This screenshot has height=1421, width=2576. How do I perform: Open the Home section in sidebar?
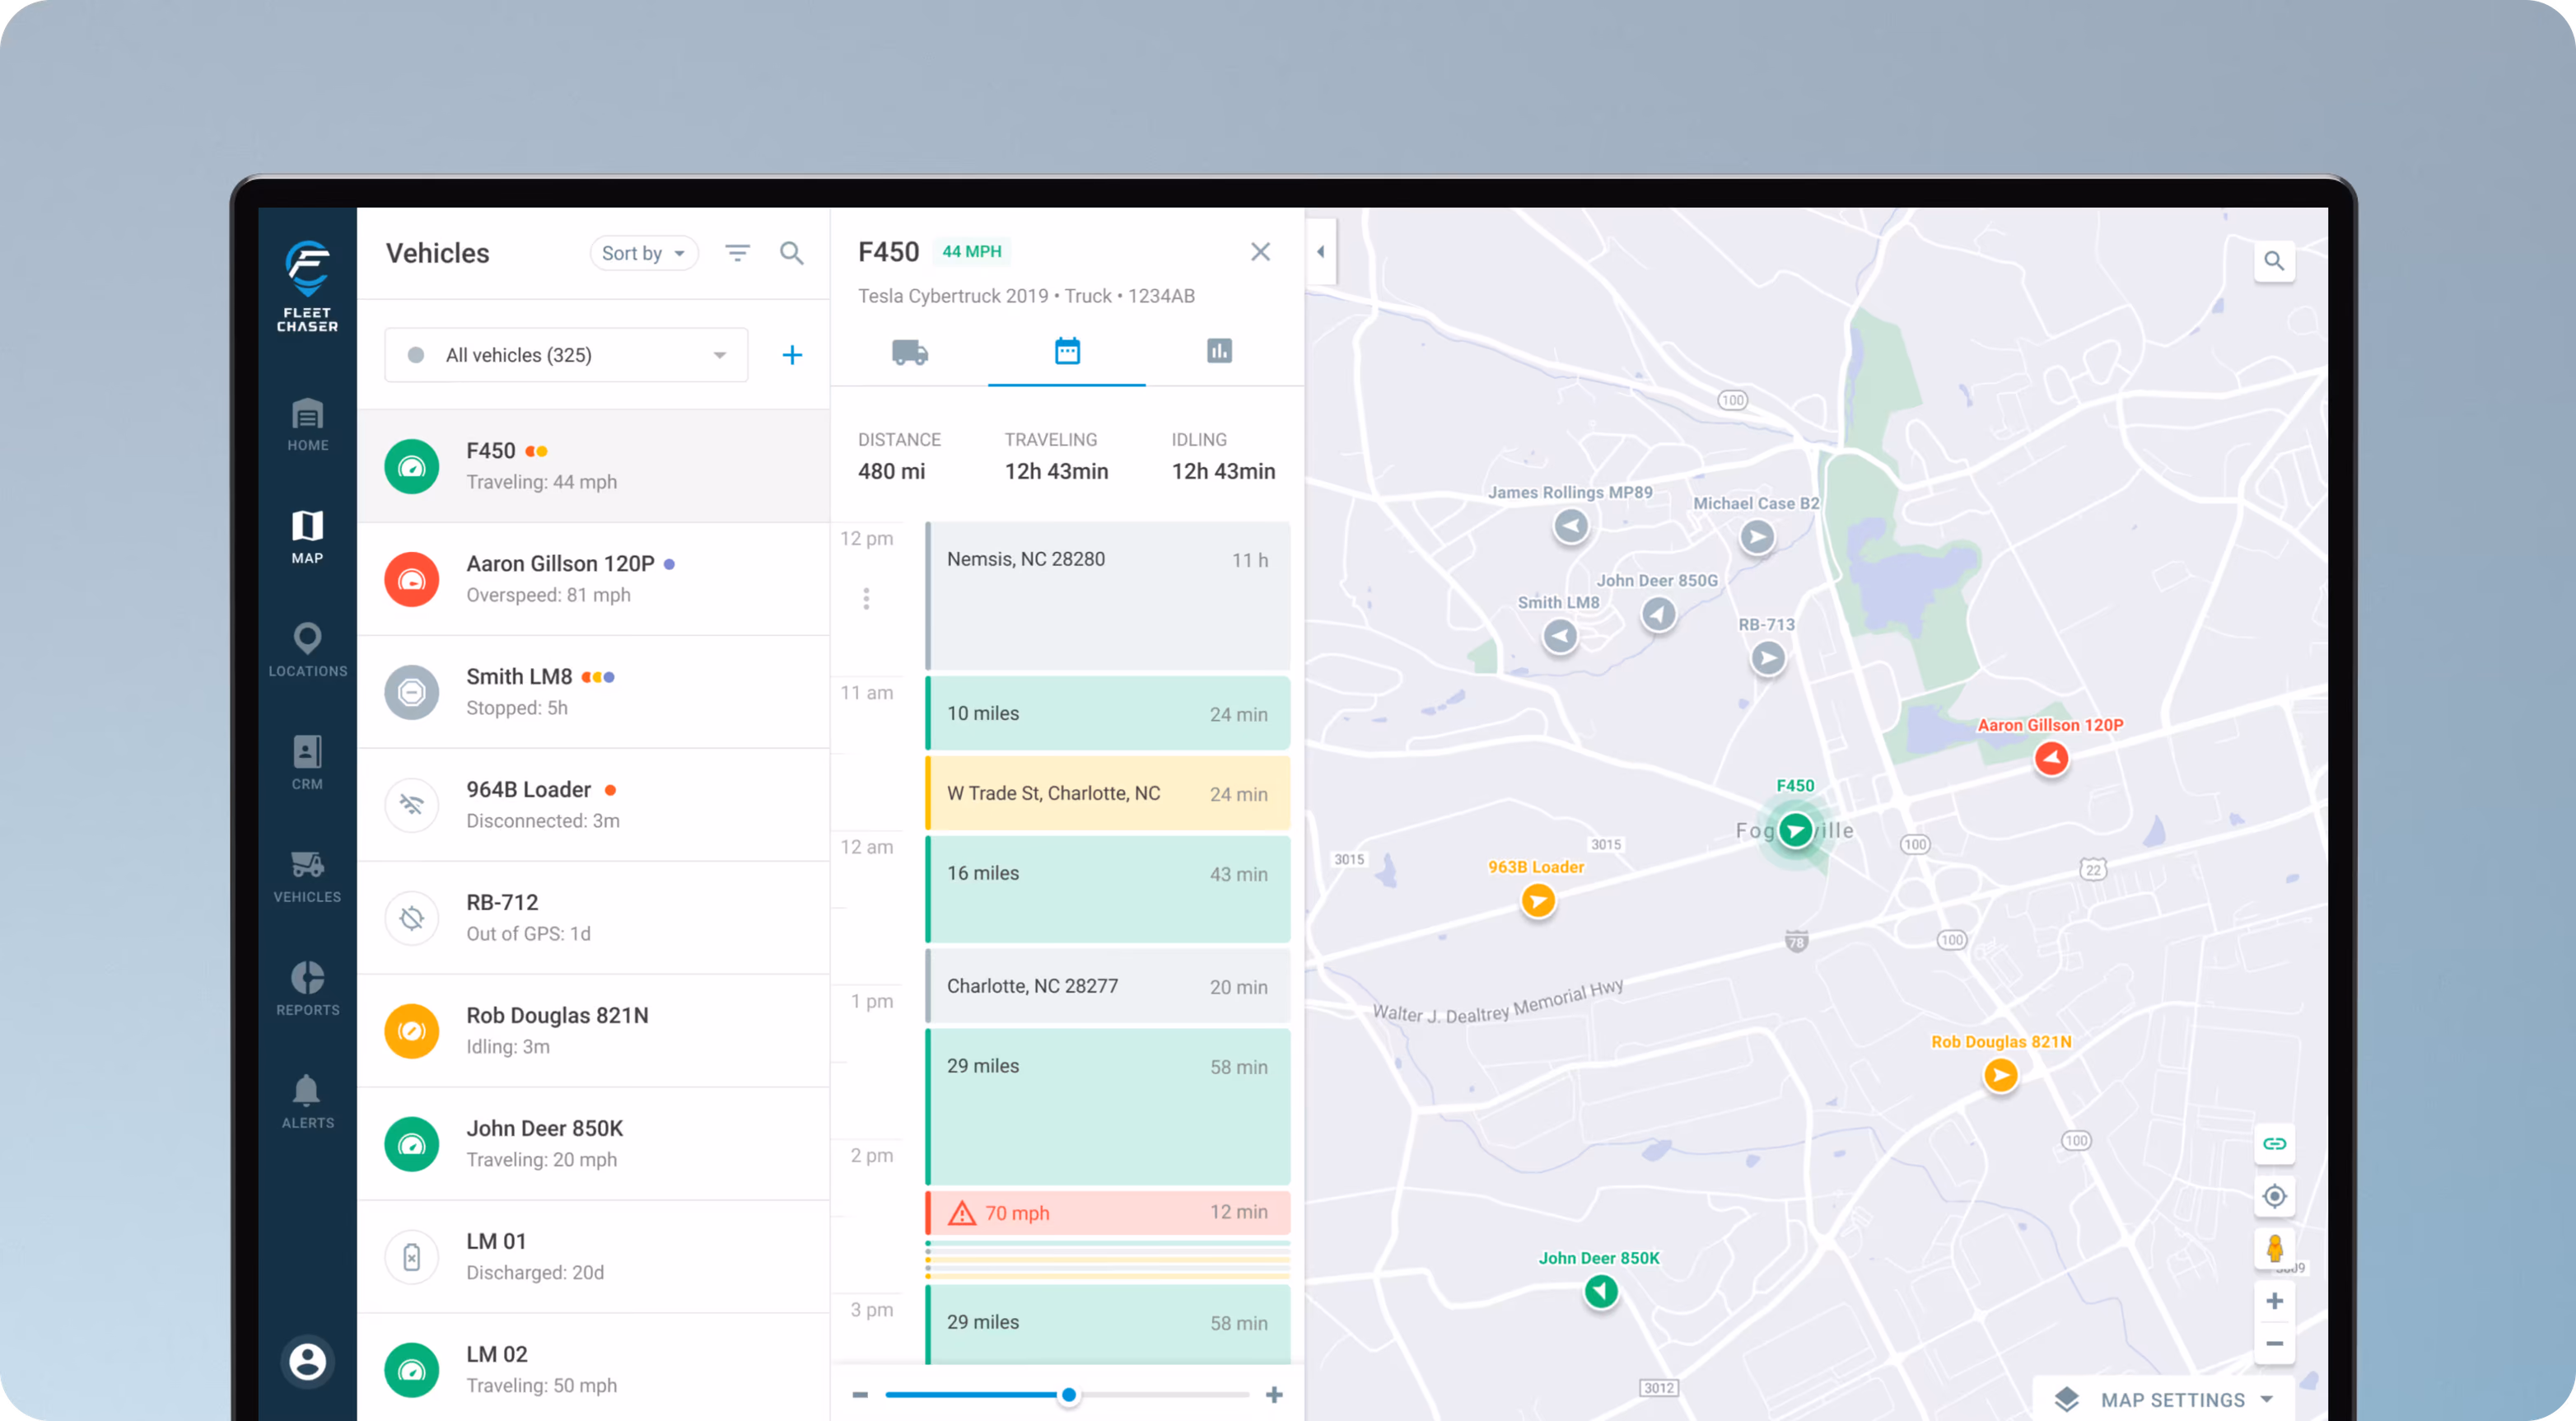click(307, 425)
